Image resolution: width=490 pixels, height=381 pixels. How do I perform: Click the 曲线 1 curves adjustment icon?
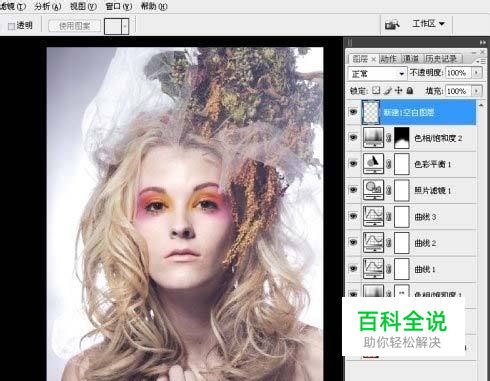point(373,268)
